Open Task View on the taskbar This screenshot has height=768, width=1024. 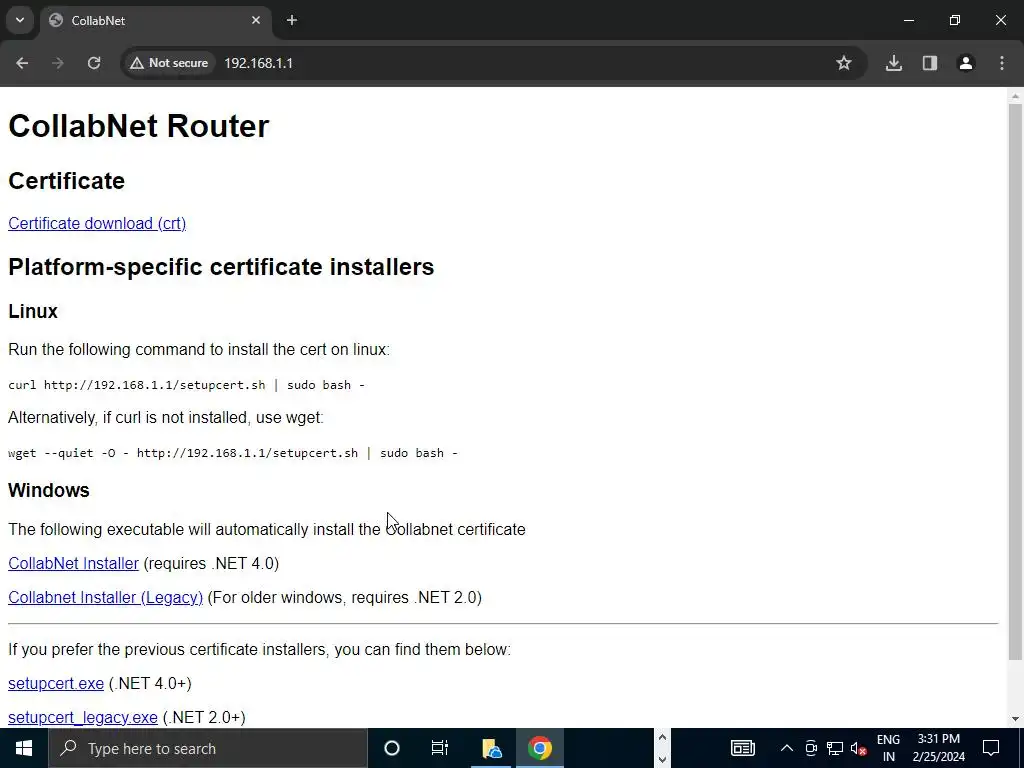click(x=440, y=748)
